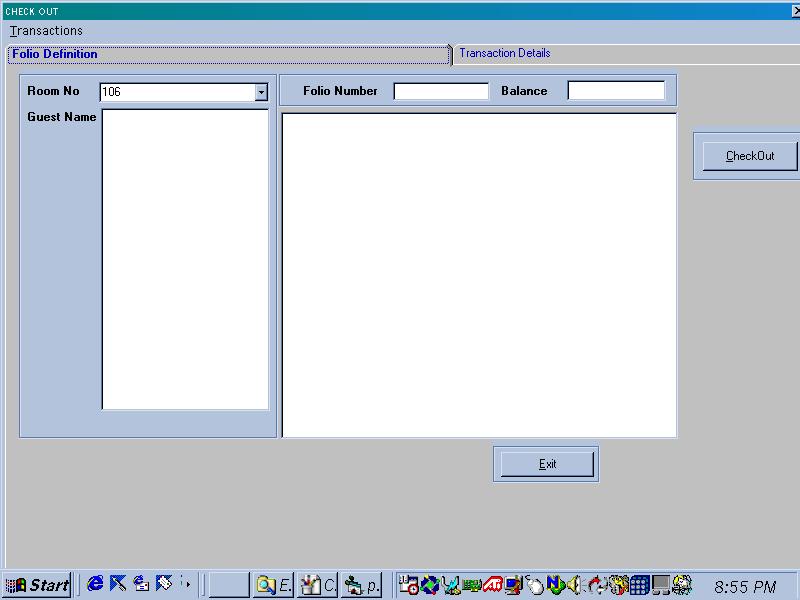Click the Show Desktop quick launch icon
800x600 pixels.
118,583
